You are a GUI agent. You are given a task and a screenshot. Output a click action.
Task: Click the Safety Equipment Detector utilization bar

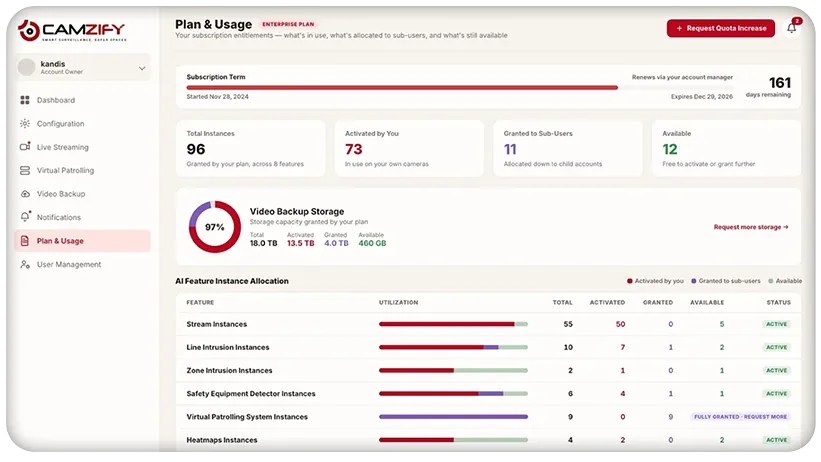453,393
